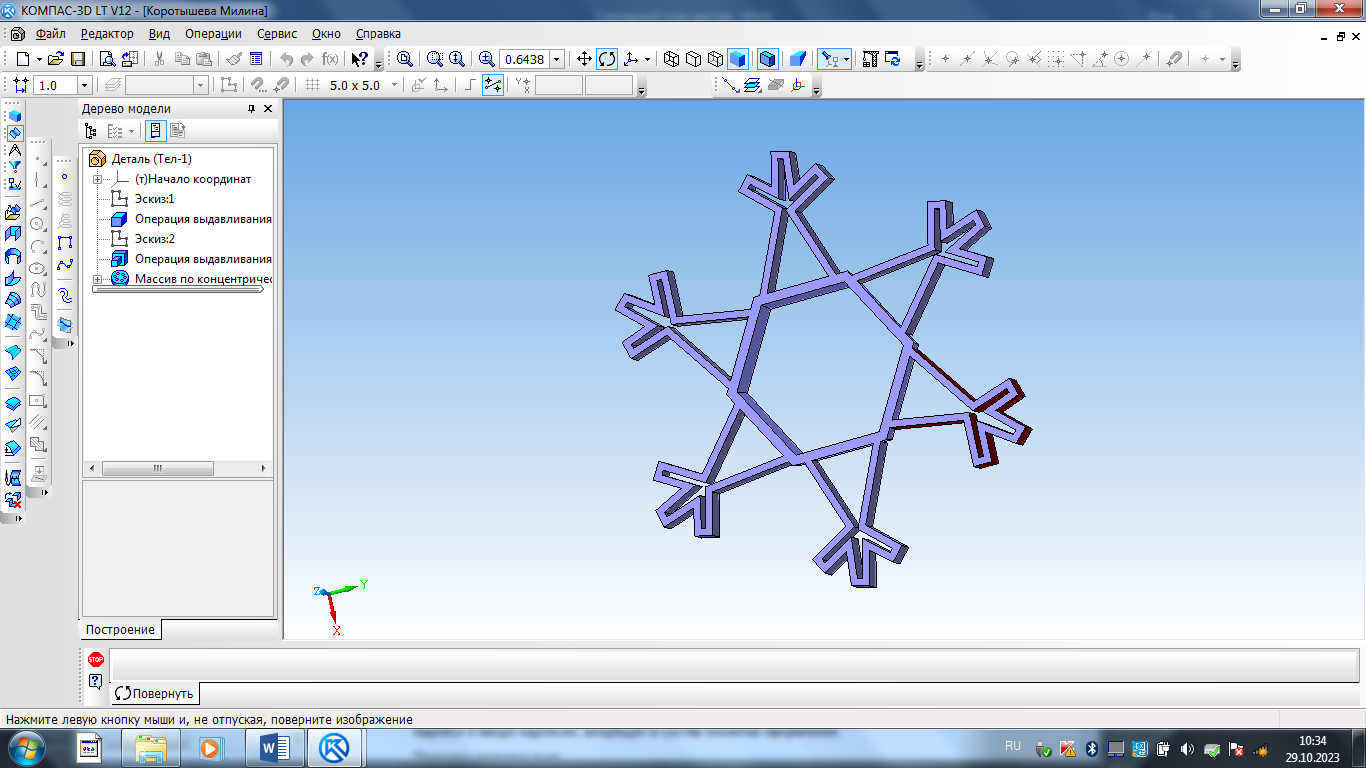Click the model tree horizontal scrollbar
Screen dimensions: 1366x768
157,468
